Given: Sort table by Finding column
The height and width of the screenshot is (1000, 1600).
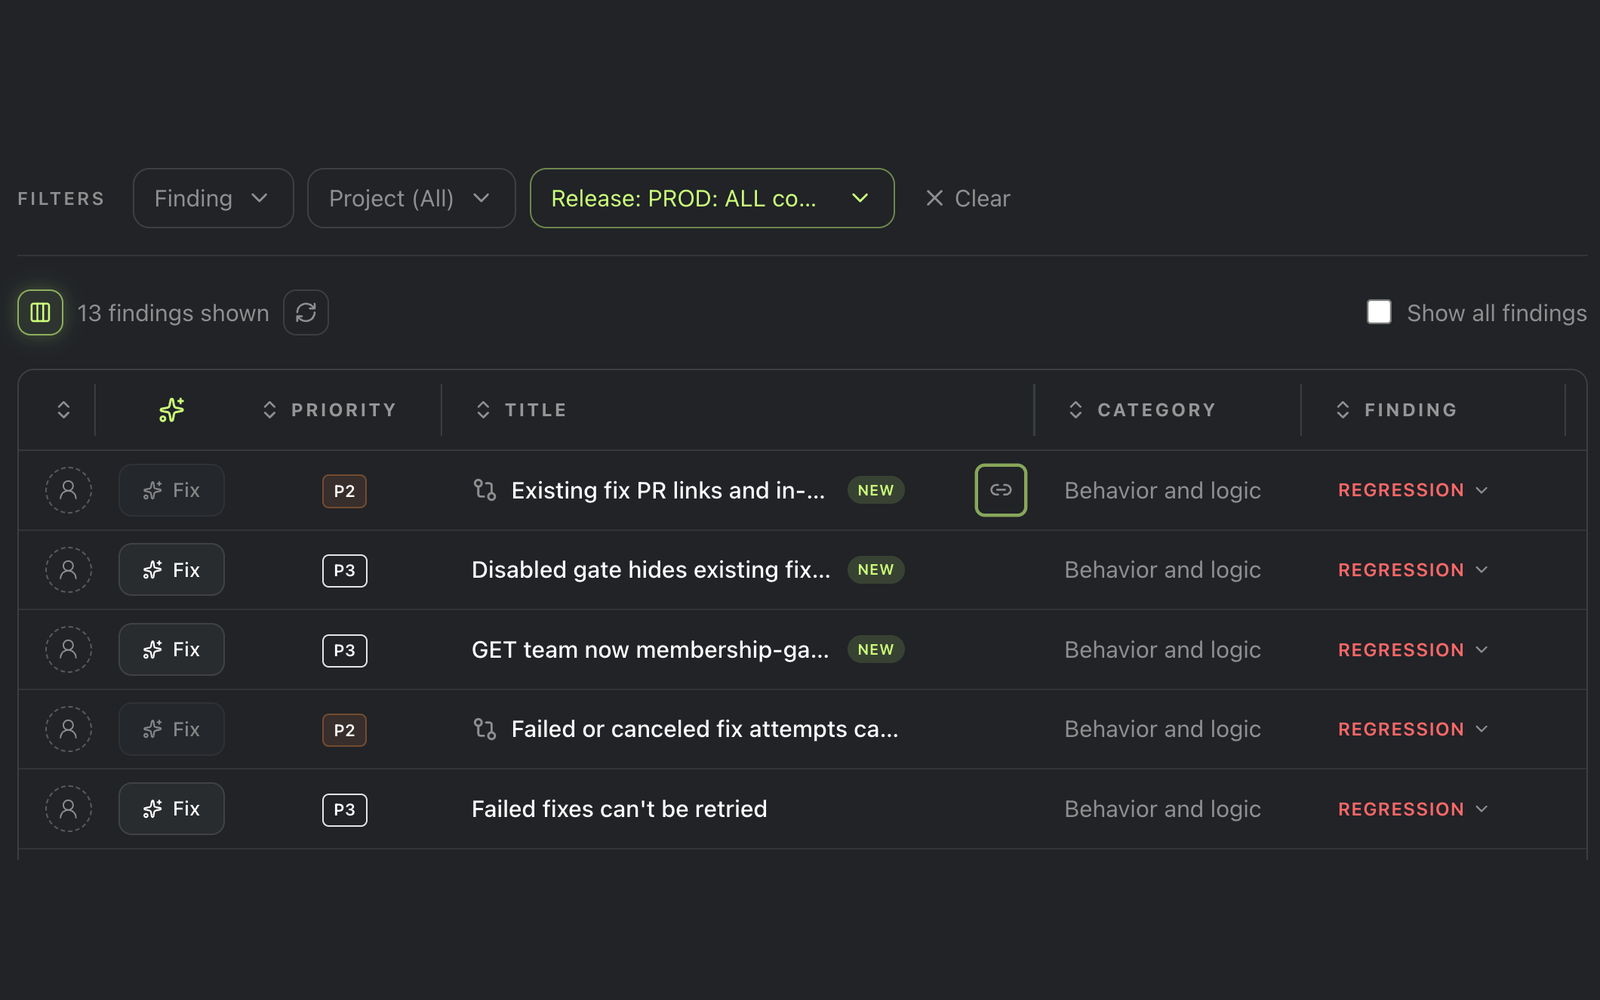Looking at the screenshot, I should click(x=1396, y=410).
